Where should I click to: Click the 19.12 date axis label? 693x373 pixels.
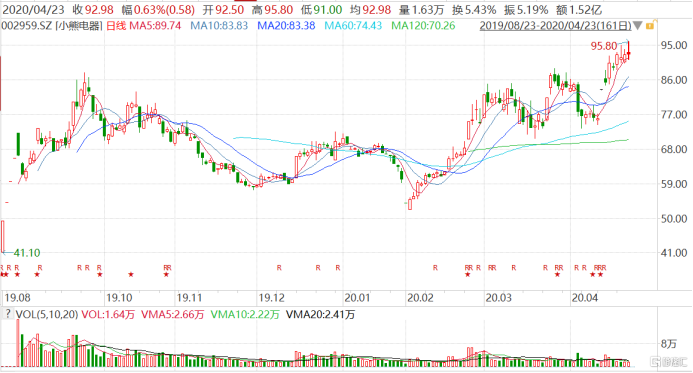[272, 297]
